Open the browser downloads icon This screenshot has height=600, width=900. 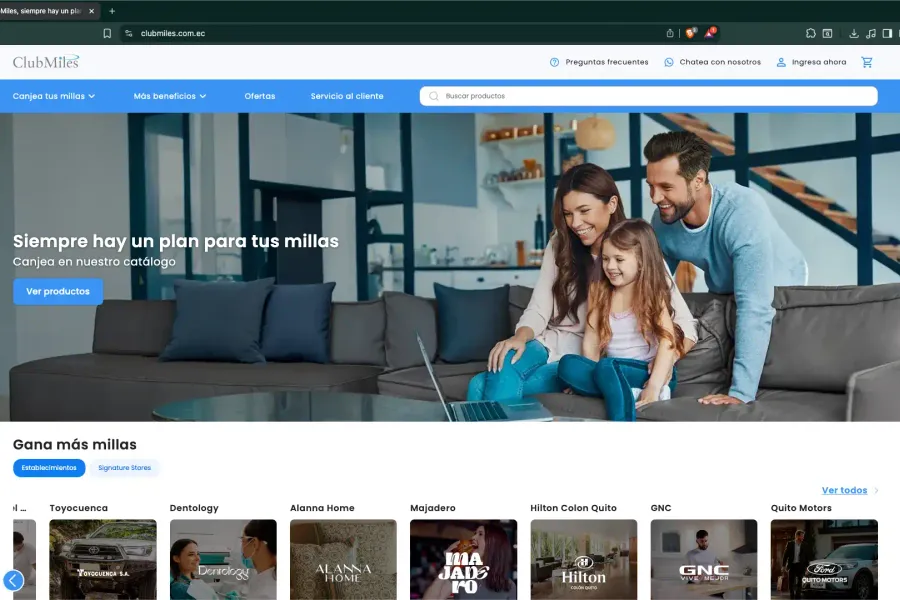click(853, 33)
